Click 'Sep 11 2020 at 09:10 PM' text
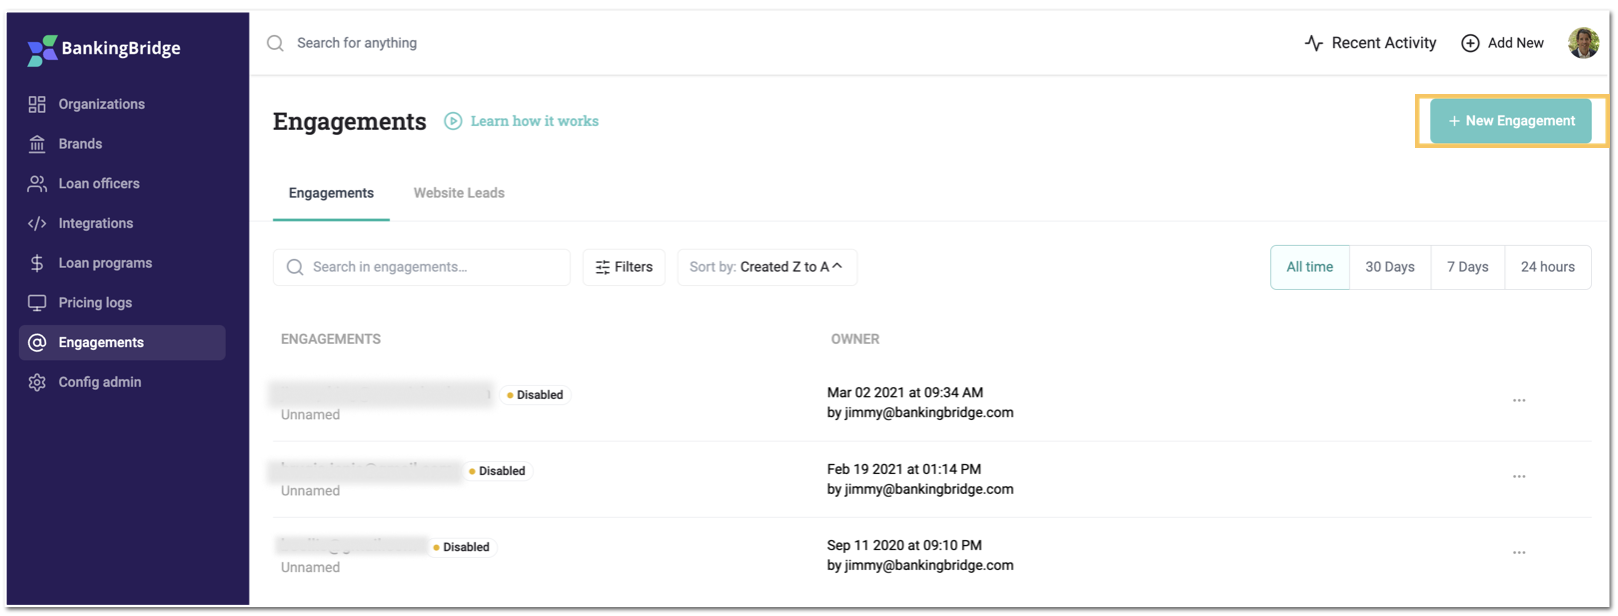1618x616 pixels. 904,545
